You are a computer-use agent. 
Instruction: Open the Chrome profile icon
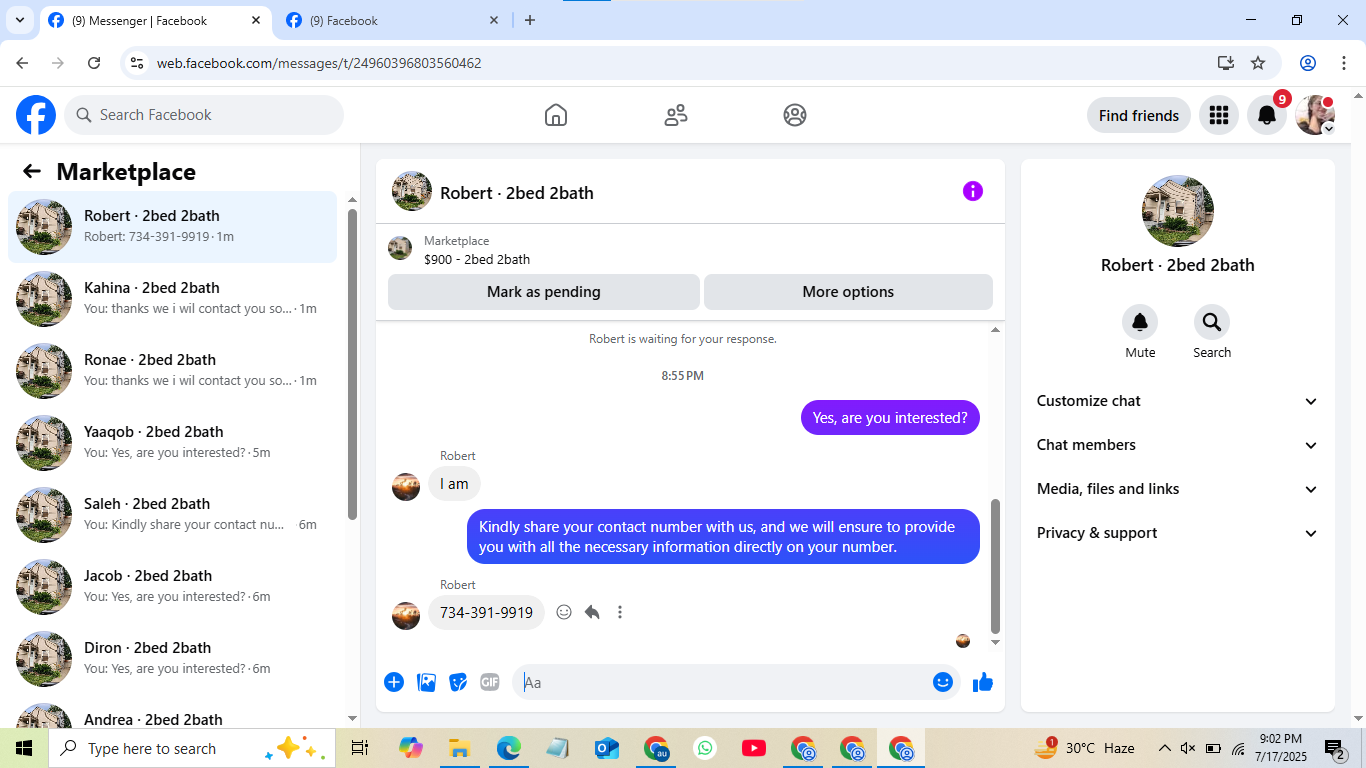(x=1308, y=63)
